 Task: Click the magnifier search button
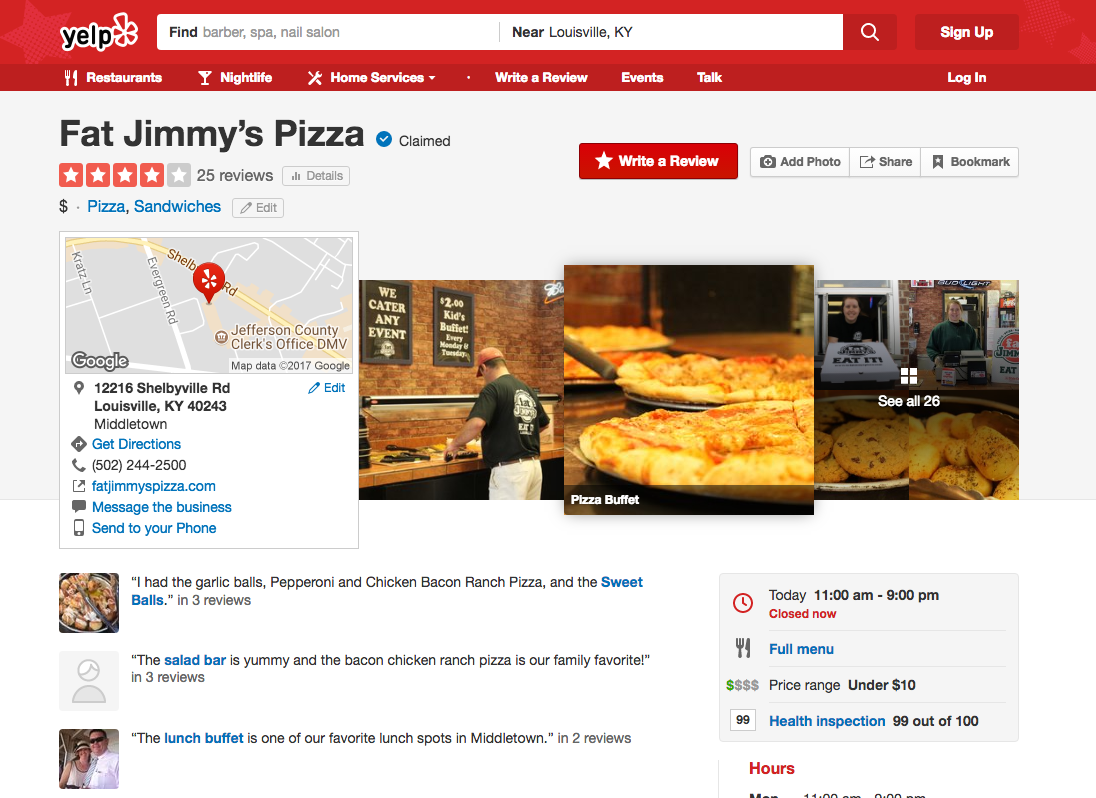click(x=870, y=32)
